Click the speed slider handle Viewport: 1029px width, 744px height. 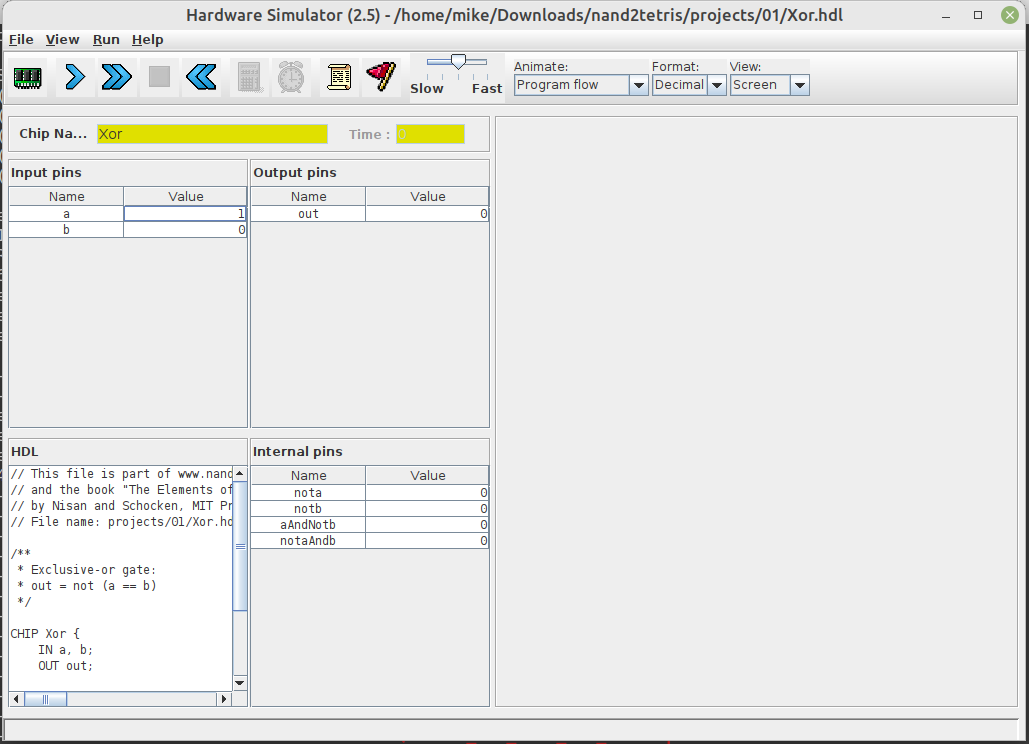point(458,62)
